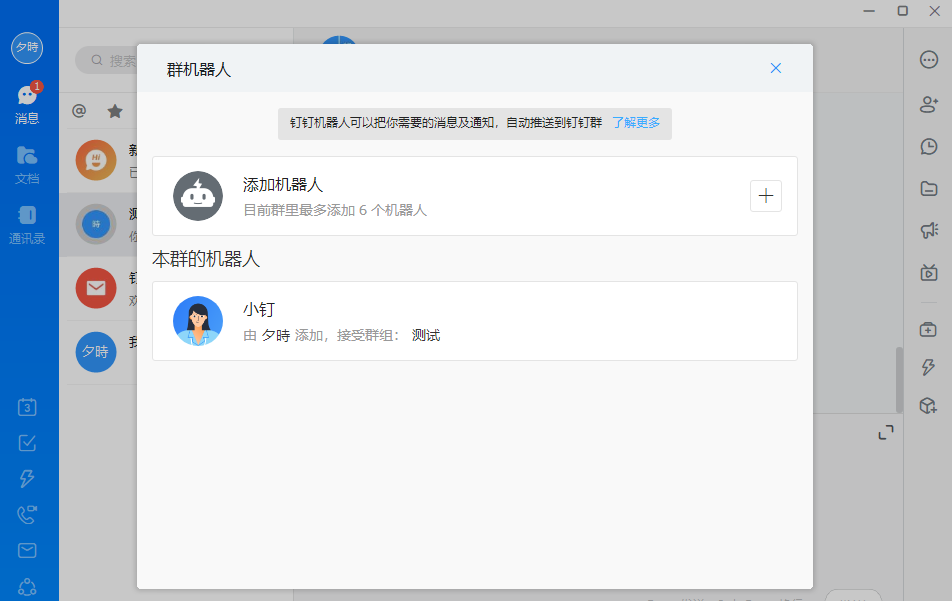Click the plus button to add robot

(x=766, y=195)
